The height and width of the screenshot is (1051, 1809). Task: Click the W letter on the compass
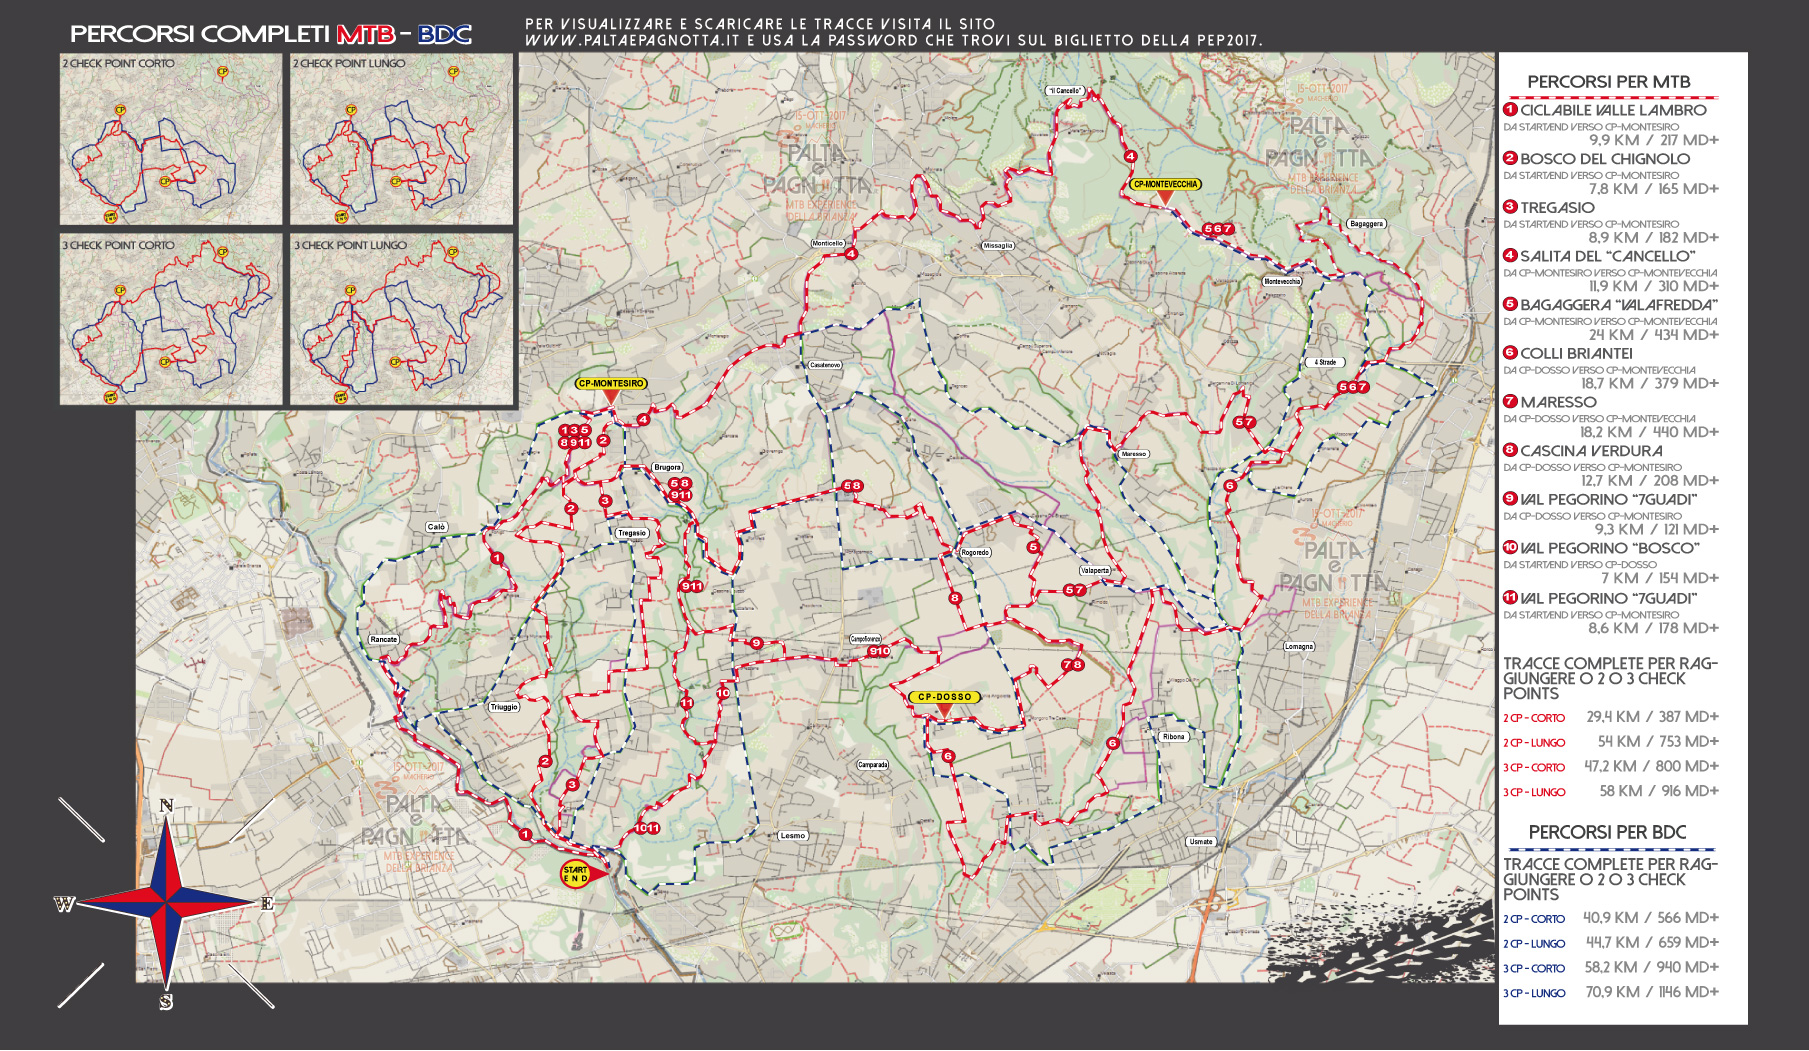point(64,904)
